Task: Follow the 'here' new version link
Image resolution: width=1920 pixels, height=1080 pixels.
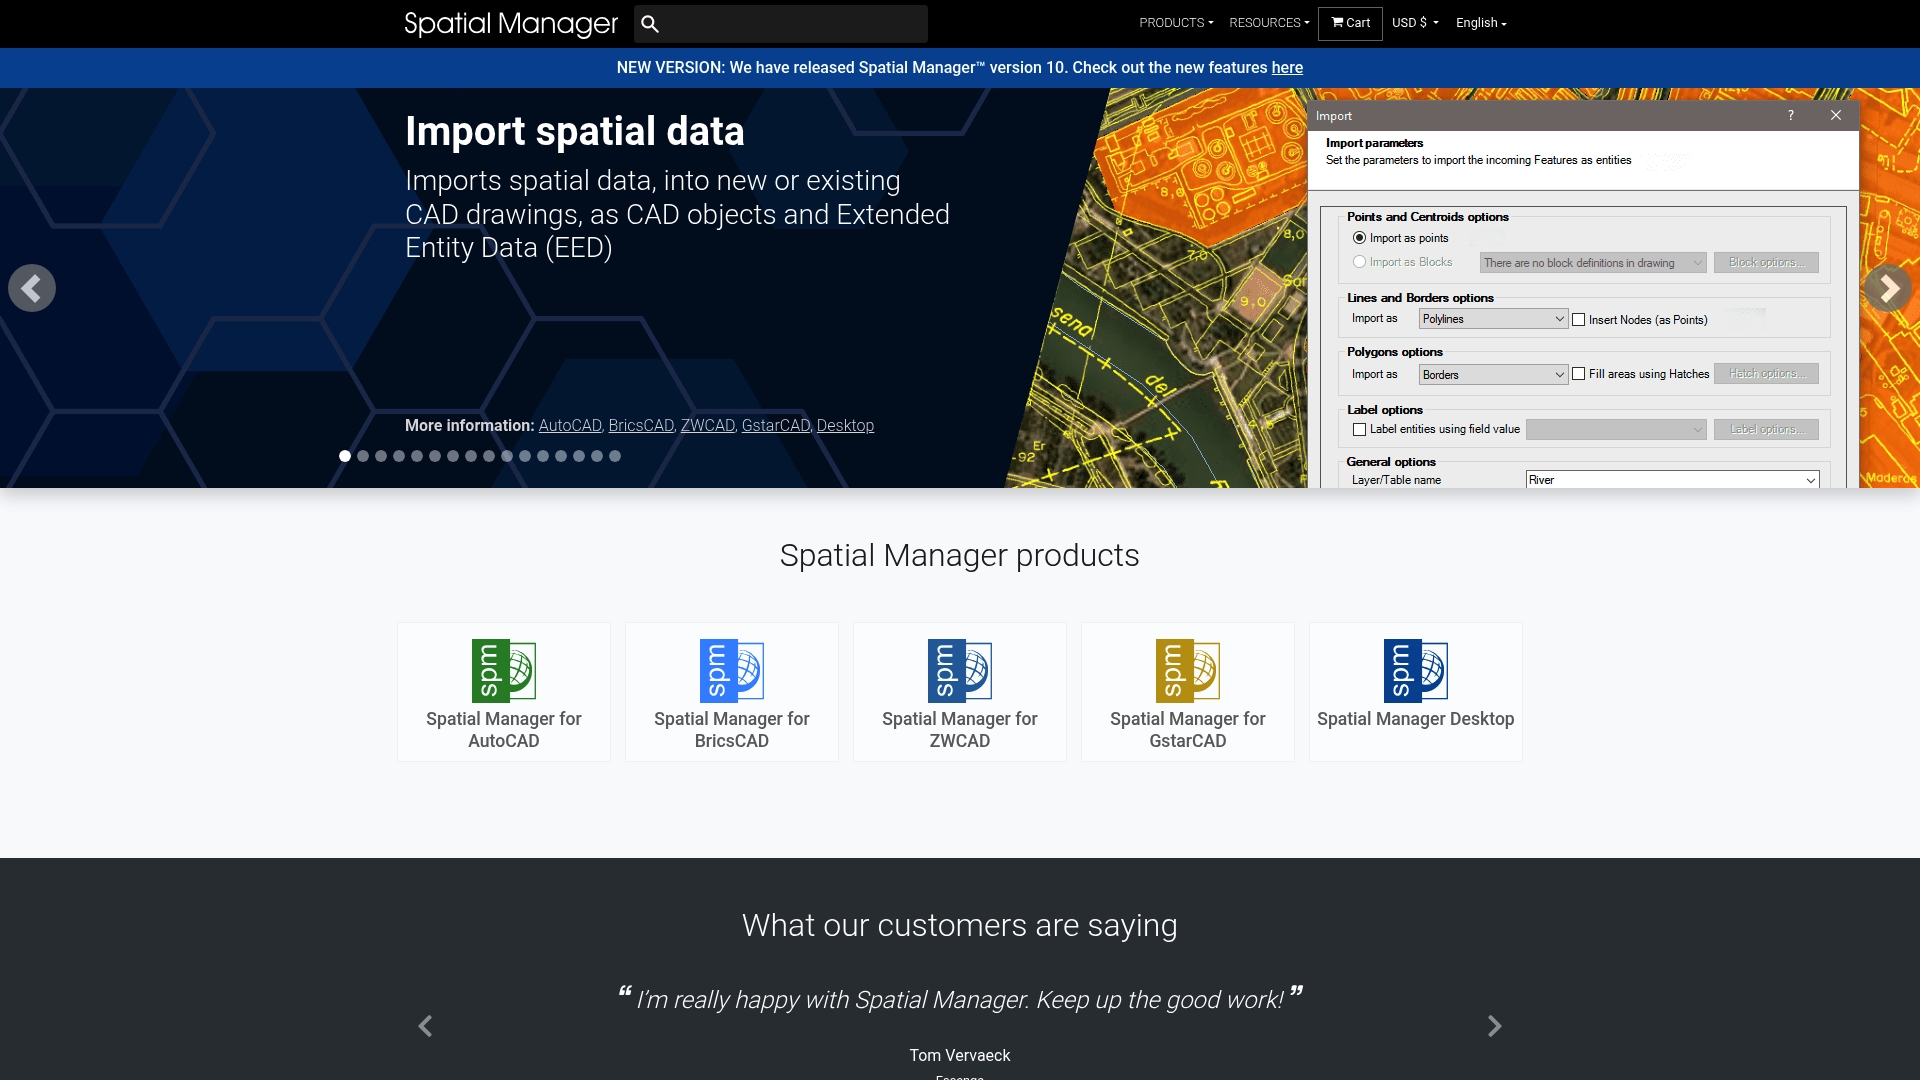Action: tap(1286, 68)
